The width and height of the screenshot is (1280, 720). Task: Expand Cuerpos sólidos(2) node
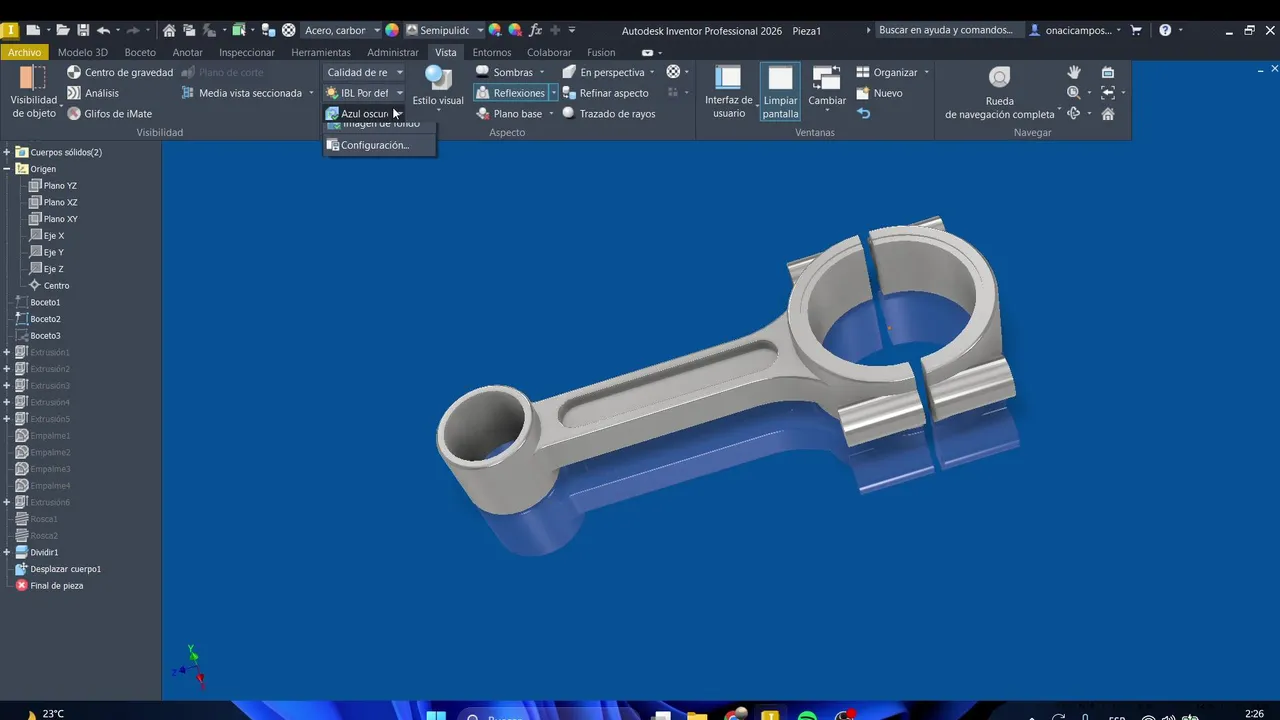[x=7, y=152]
